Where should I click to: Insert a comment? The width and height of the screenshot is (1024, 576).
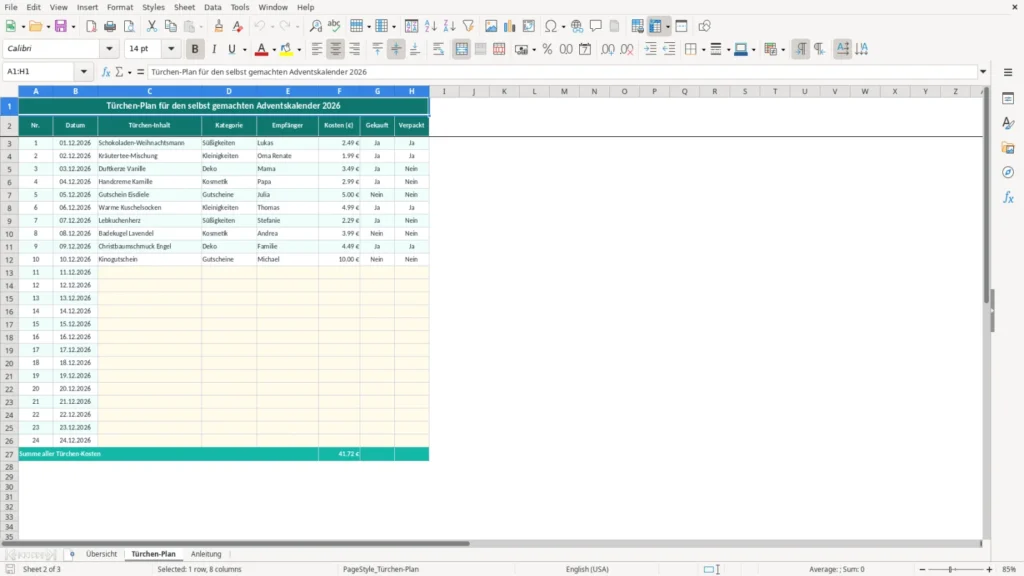596,26
